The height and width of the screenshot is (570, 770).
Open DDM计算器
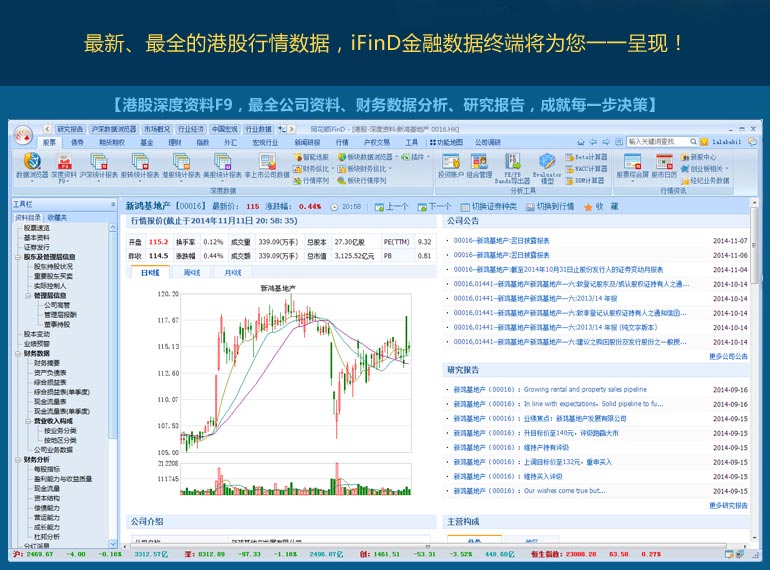pos(585,181)
